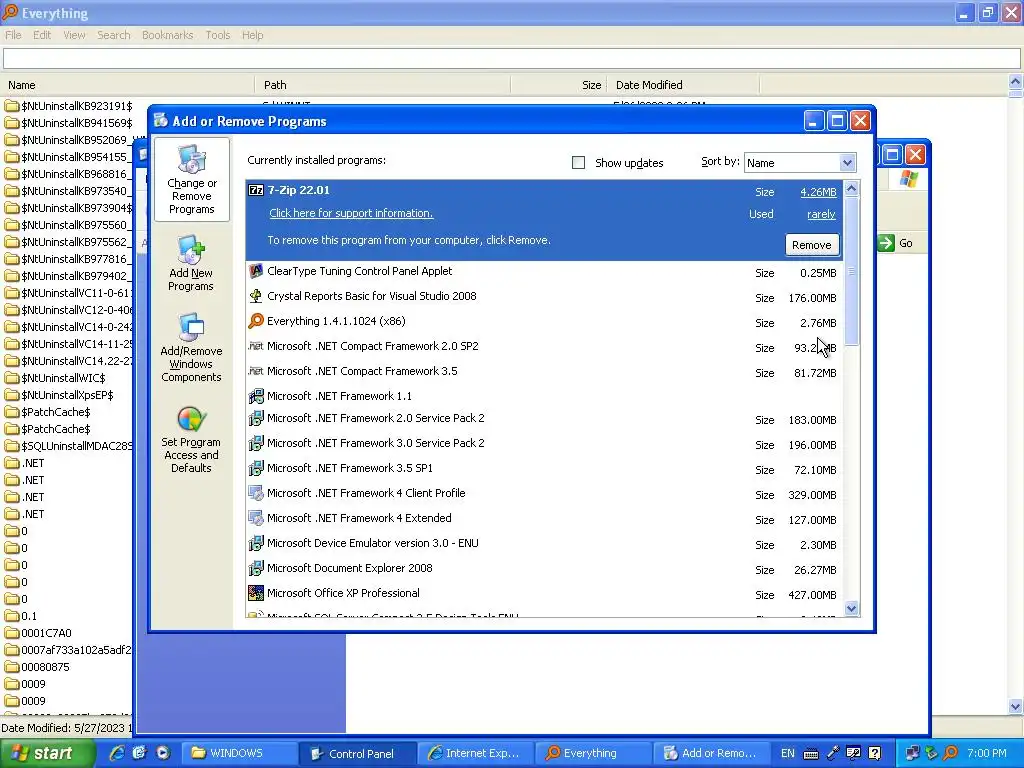
Task: Click the Everything window title bar icon
Action: (x=10, y=12)
